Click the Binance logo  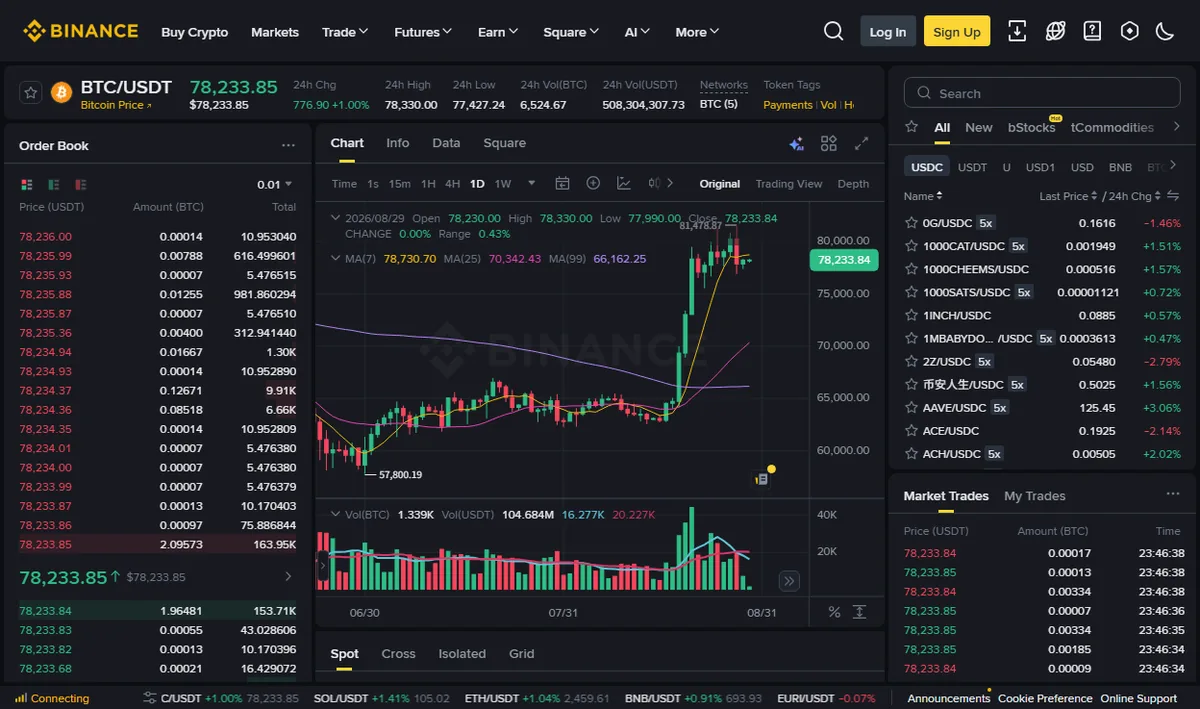(x=81, y=31)
